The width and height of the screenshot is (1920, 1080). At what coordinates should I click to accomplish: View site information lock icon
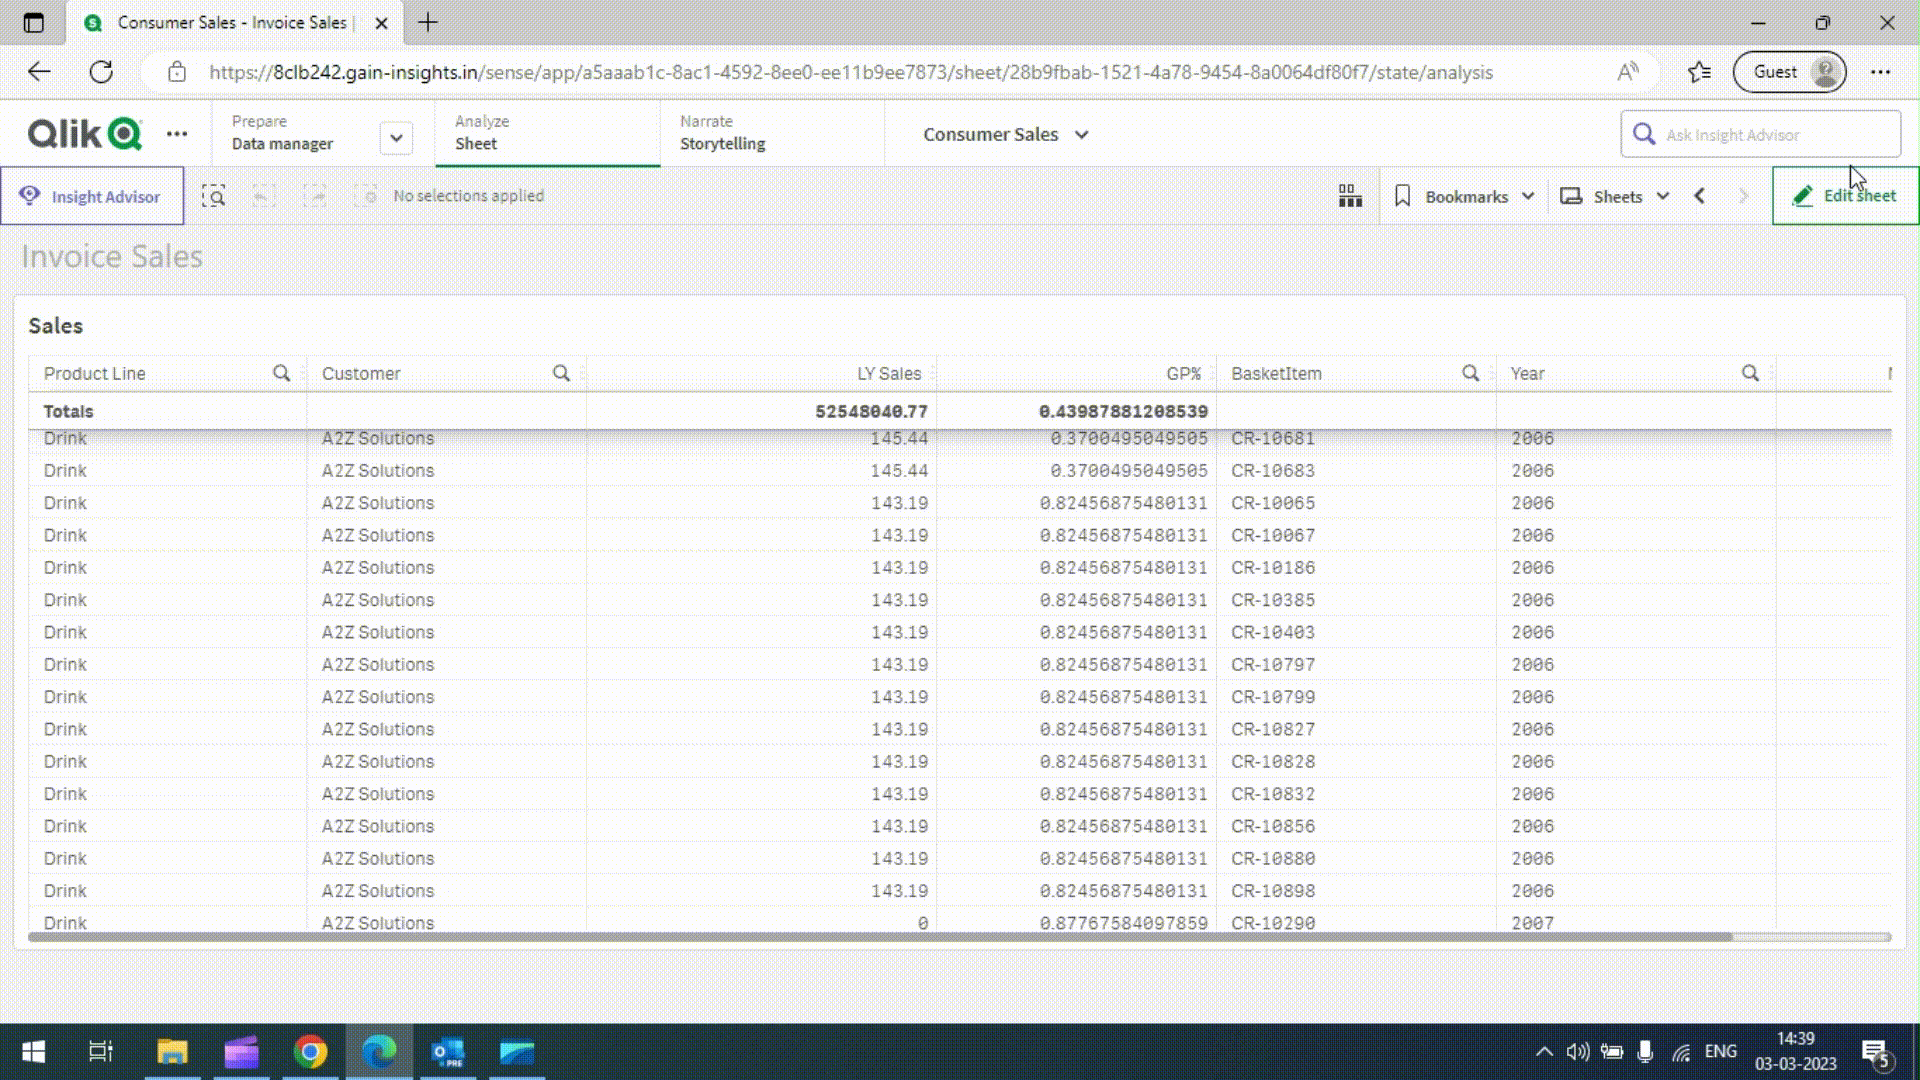[x=177, y=72]
